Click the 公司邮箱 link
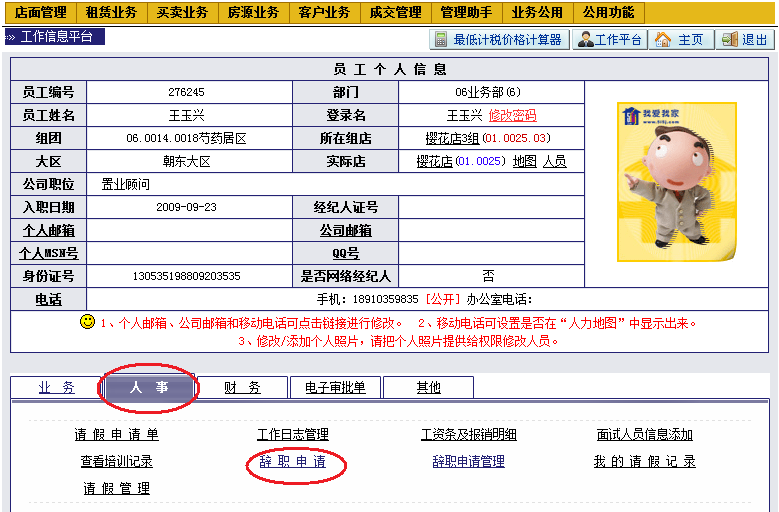This screenshot has height=512, width=779. (346, 230)
